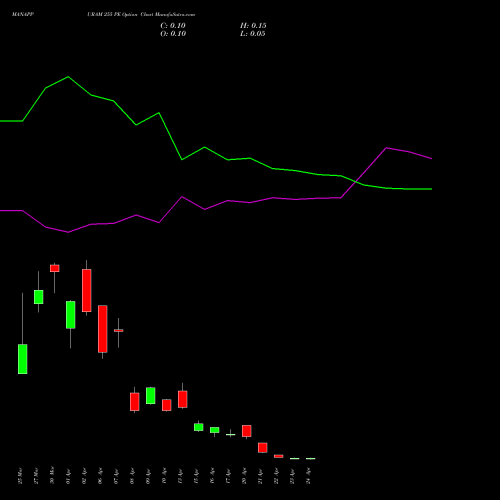Select the 09 Apr date label

(x=149, y=476)
